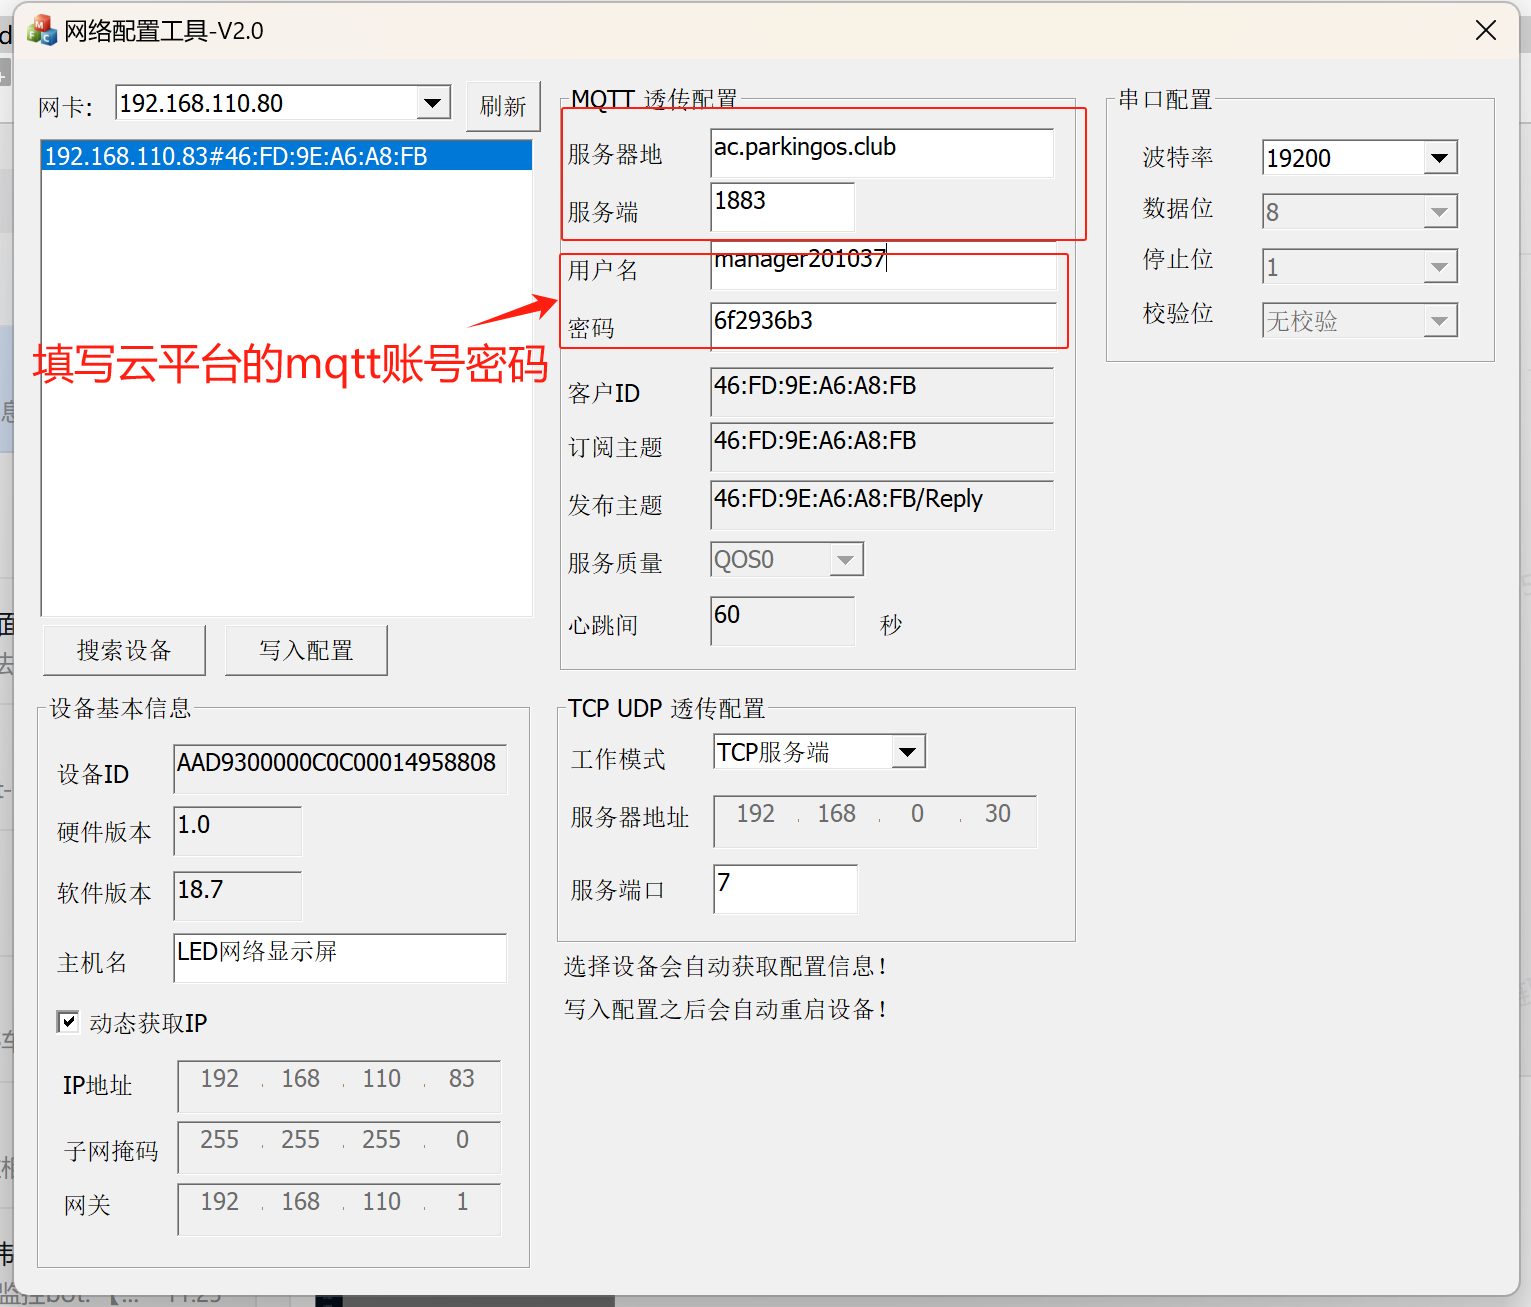Image resolution: width=1531 pixels, height=1307 pixels.
Task: Click the app icon in title bar
Action: point(41,31)
